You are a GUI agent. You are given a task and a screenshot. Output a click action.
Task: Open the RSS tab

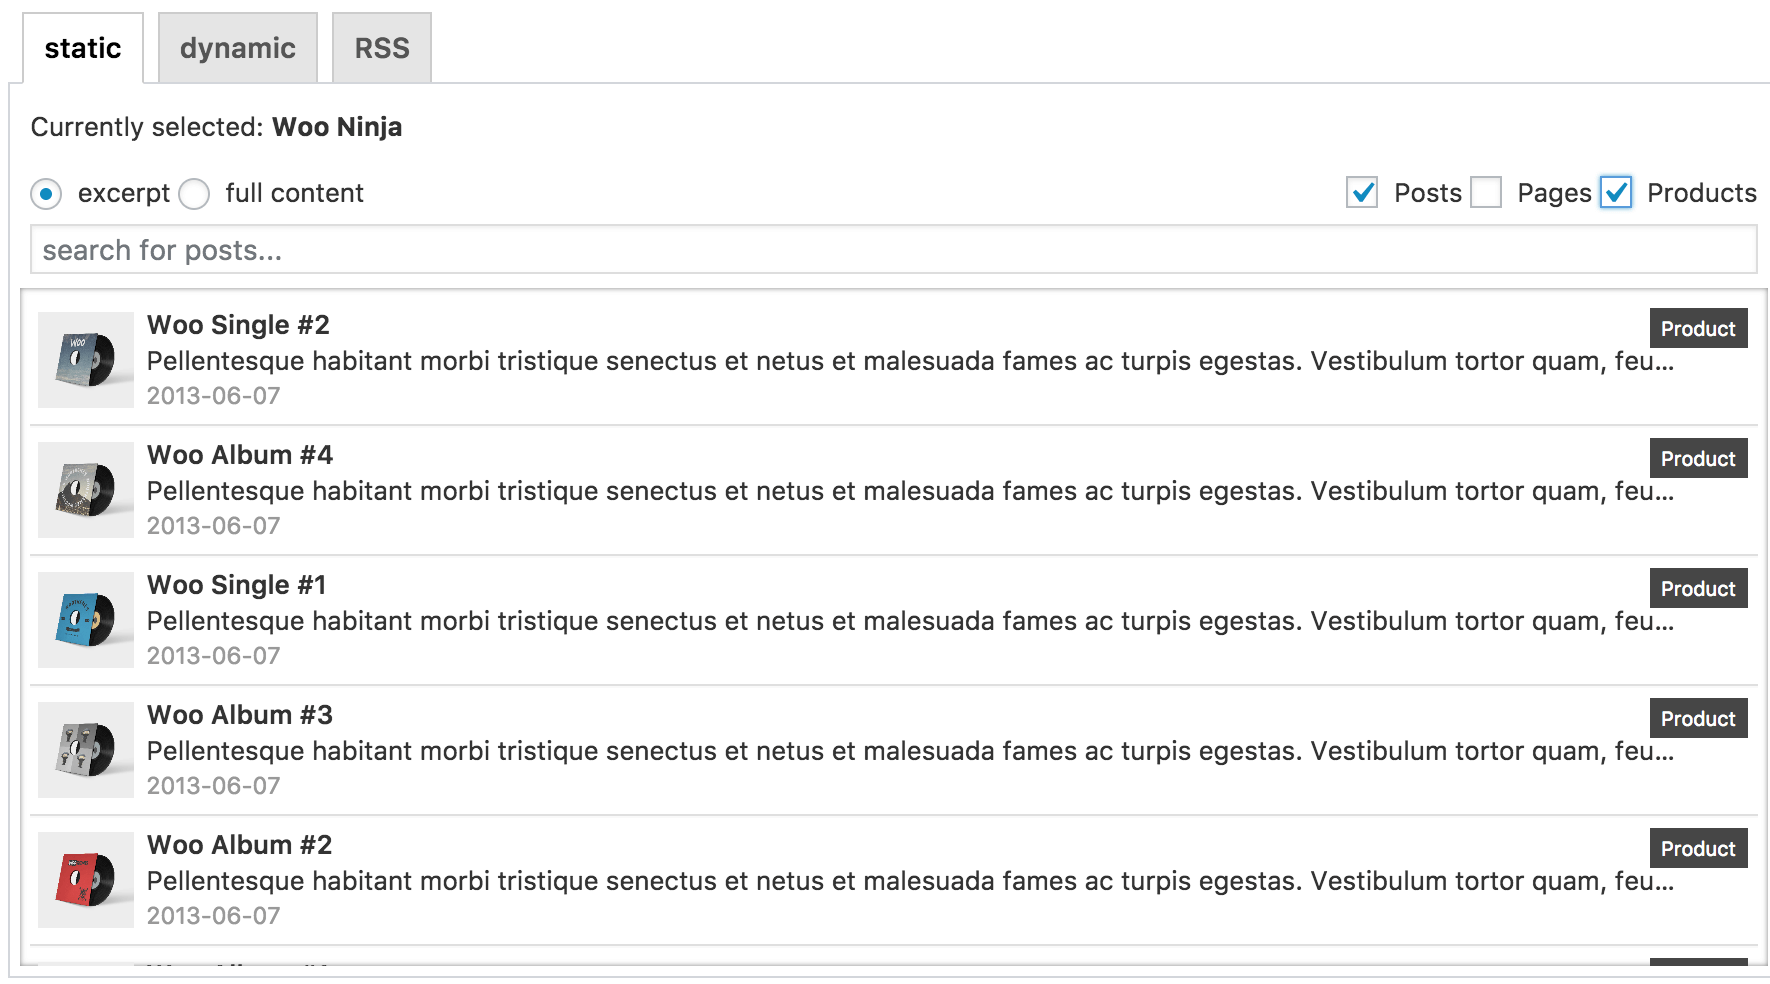(382, 48)
